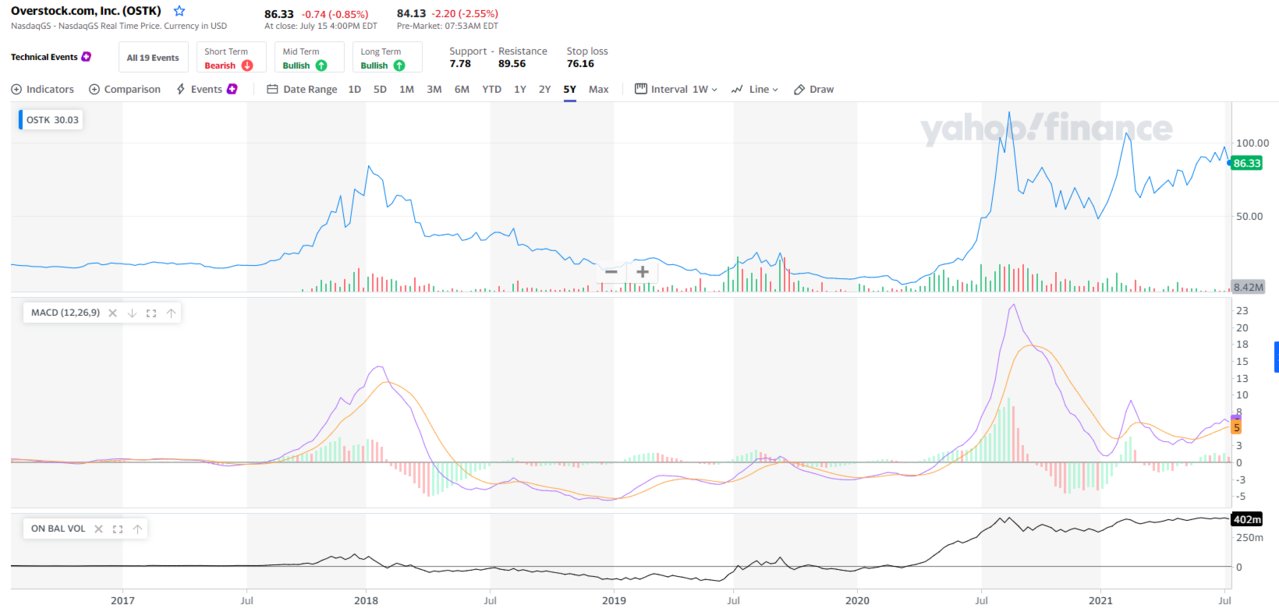Click the red down-arrow Bearish icon

[247, 66]
